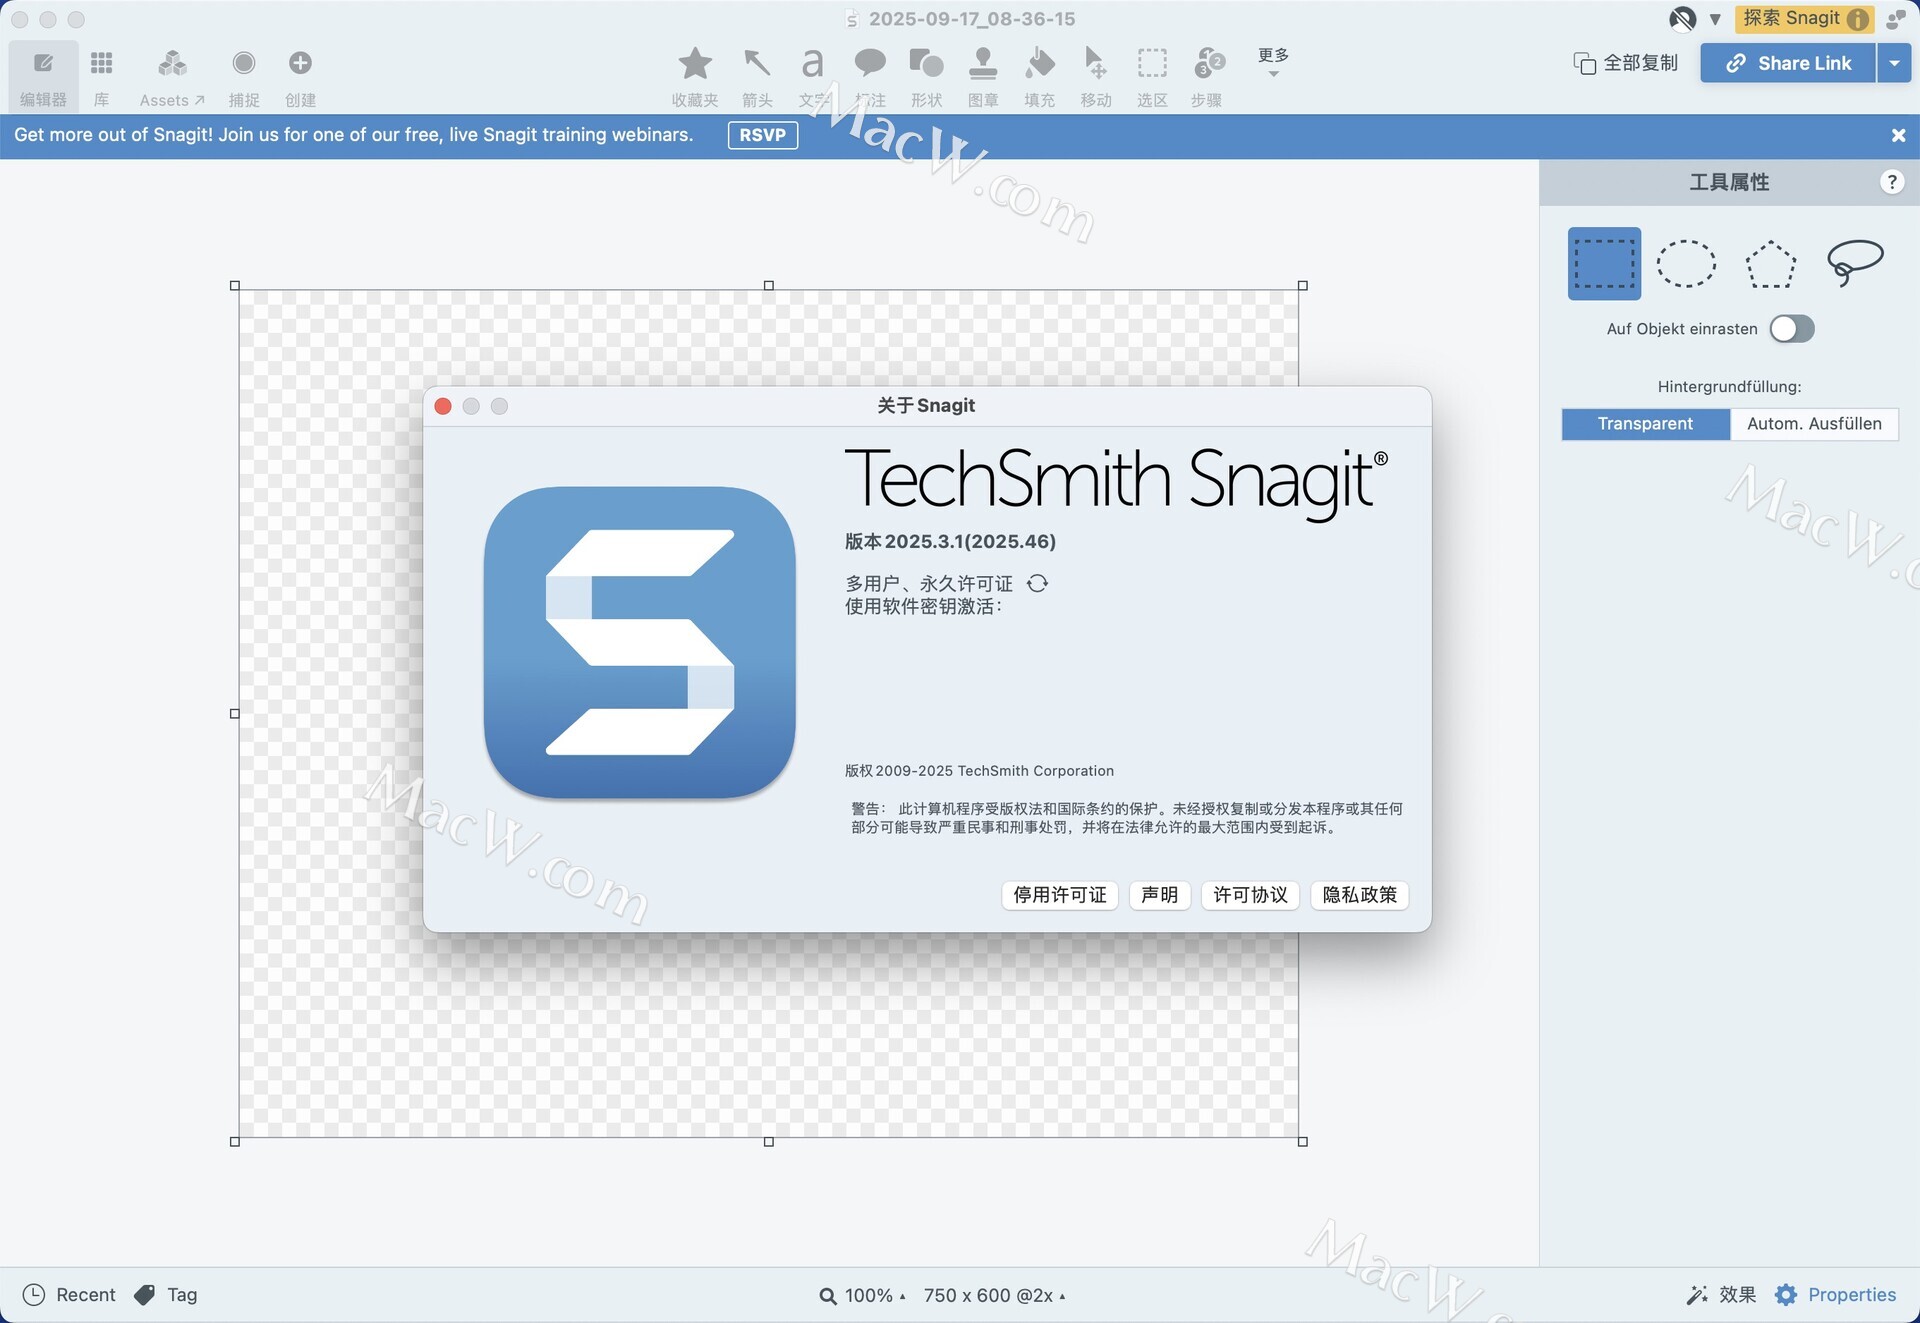Select the Favorites star tool
Image resolution: width=1920 pixels, height=1323 pixels.
click(695, 76)
